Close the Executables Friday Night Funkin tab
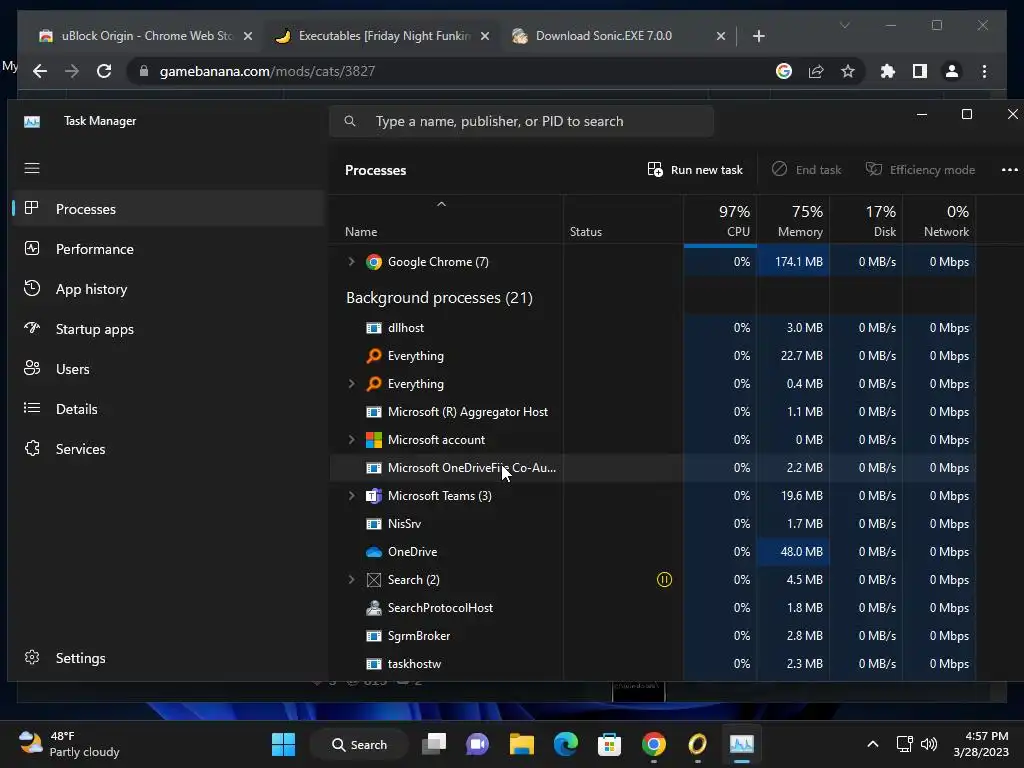 pos(485,36)
